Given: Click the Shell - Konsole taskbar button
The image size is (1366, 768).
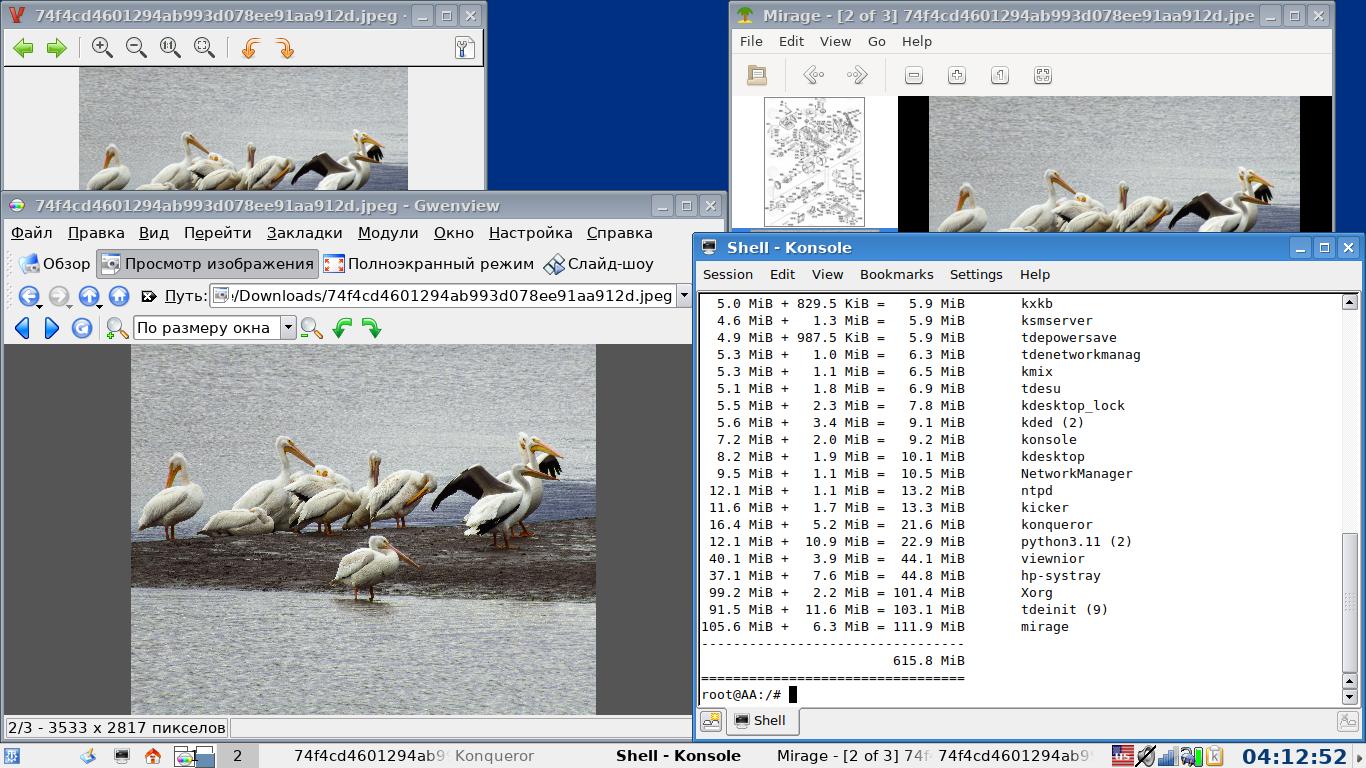Looking at the screenshot, I should point(678,756).
